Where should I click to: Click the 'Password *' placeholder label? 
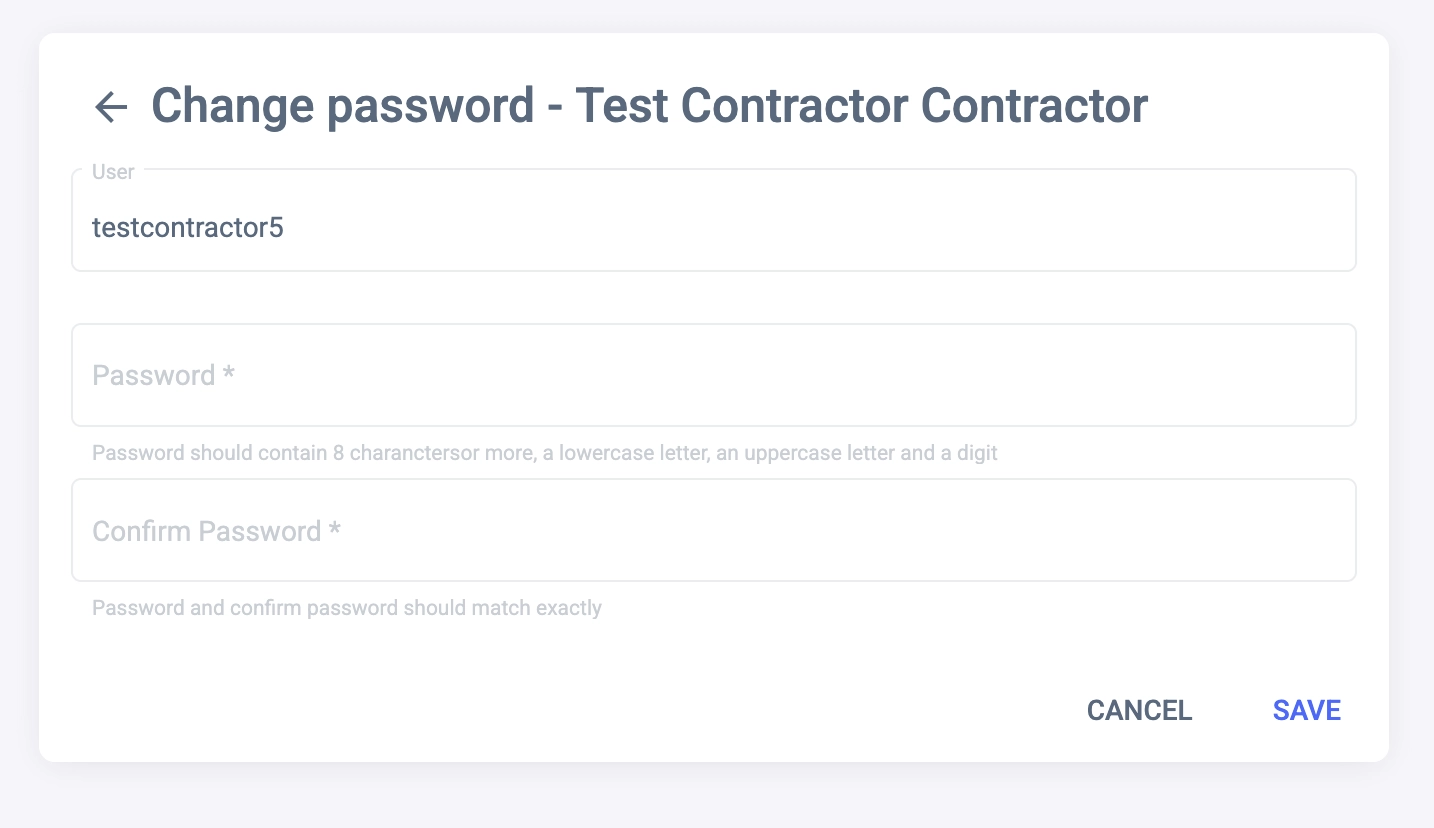tap(163, 376)
